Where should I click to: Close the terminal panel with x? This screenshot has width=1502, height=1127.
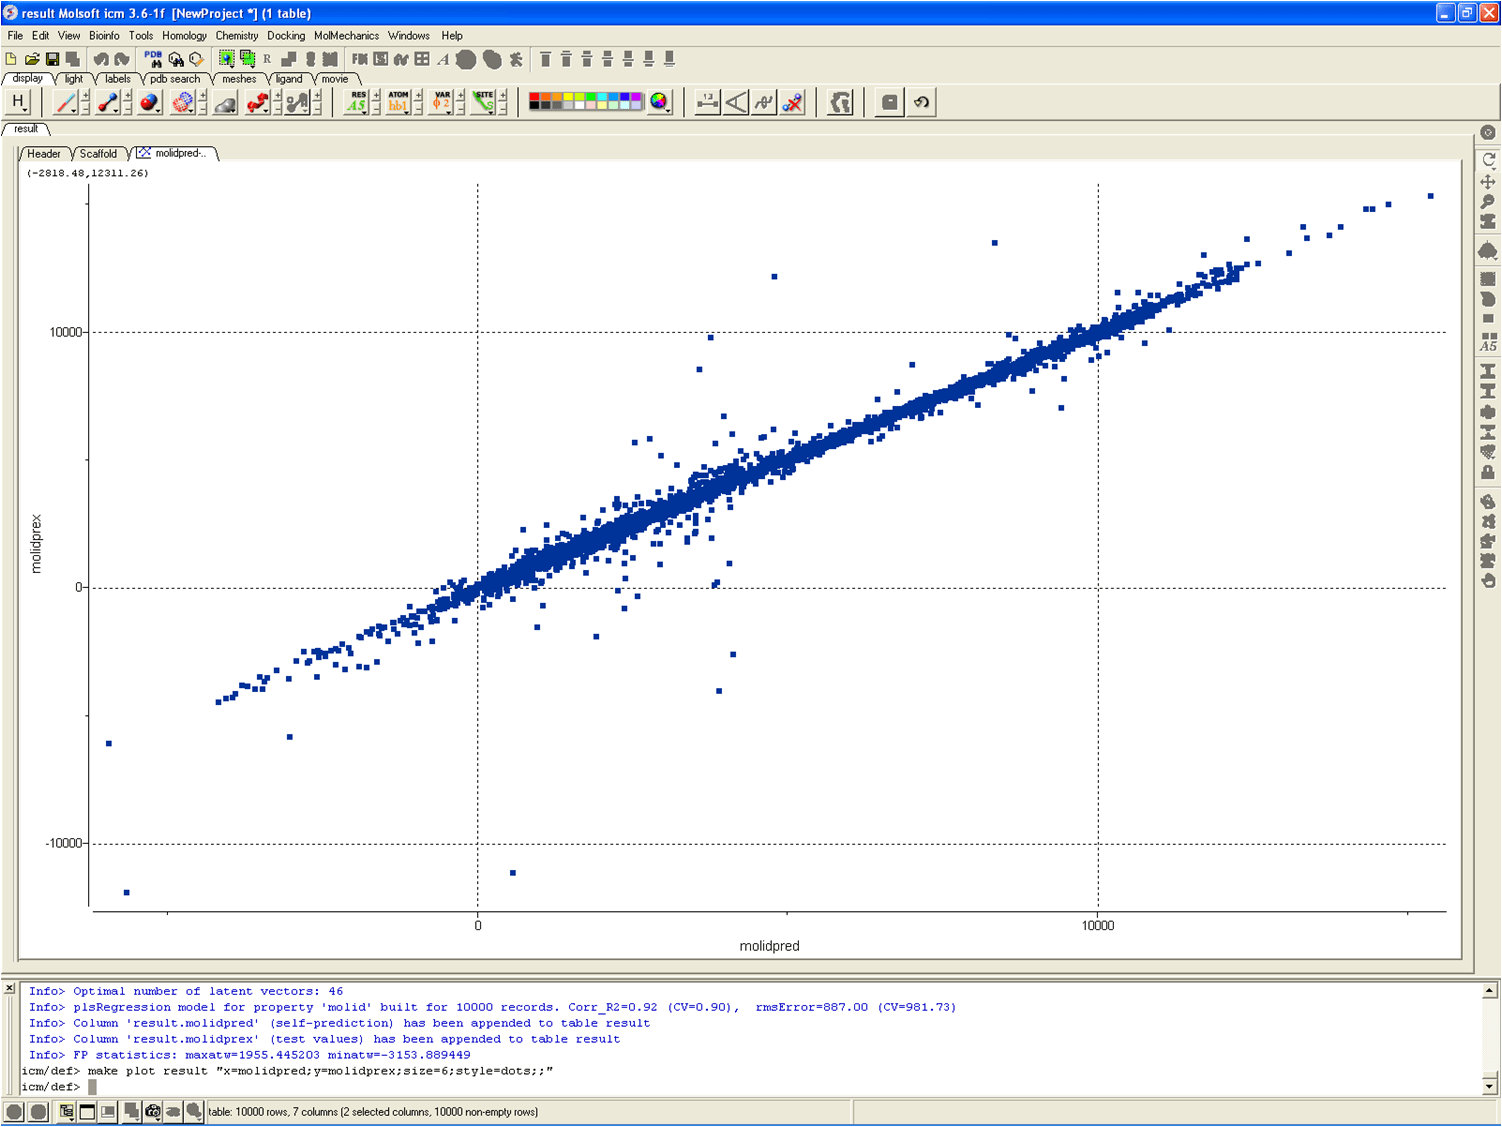(9, 989)
